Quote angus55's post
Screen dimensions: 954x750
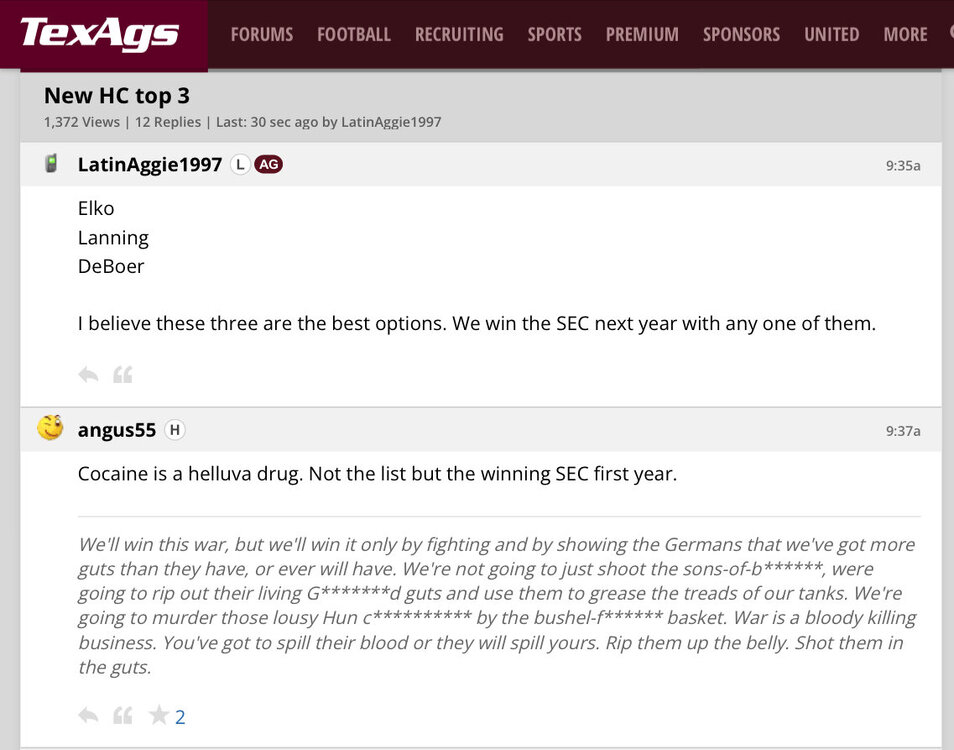click(x=122, y=715)
